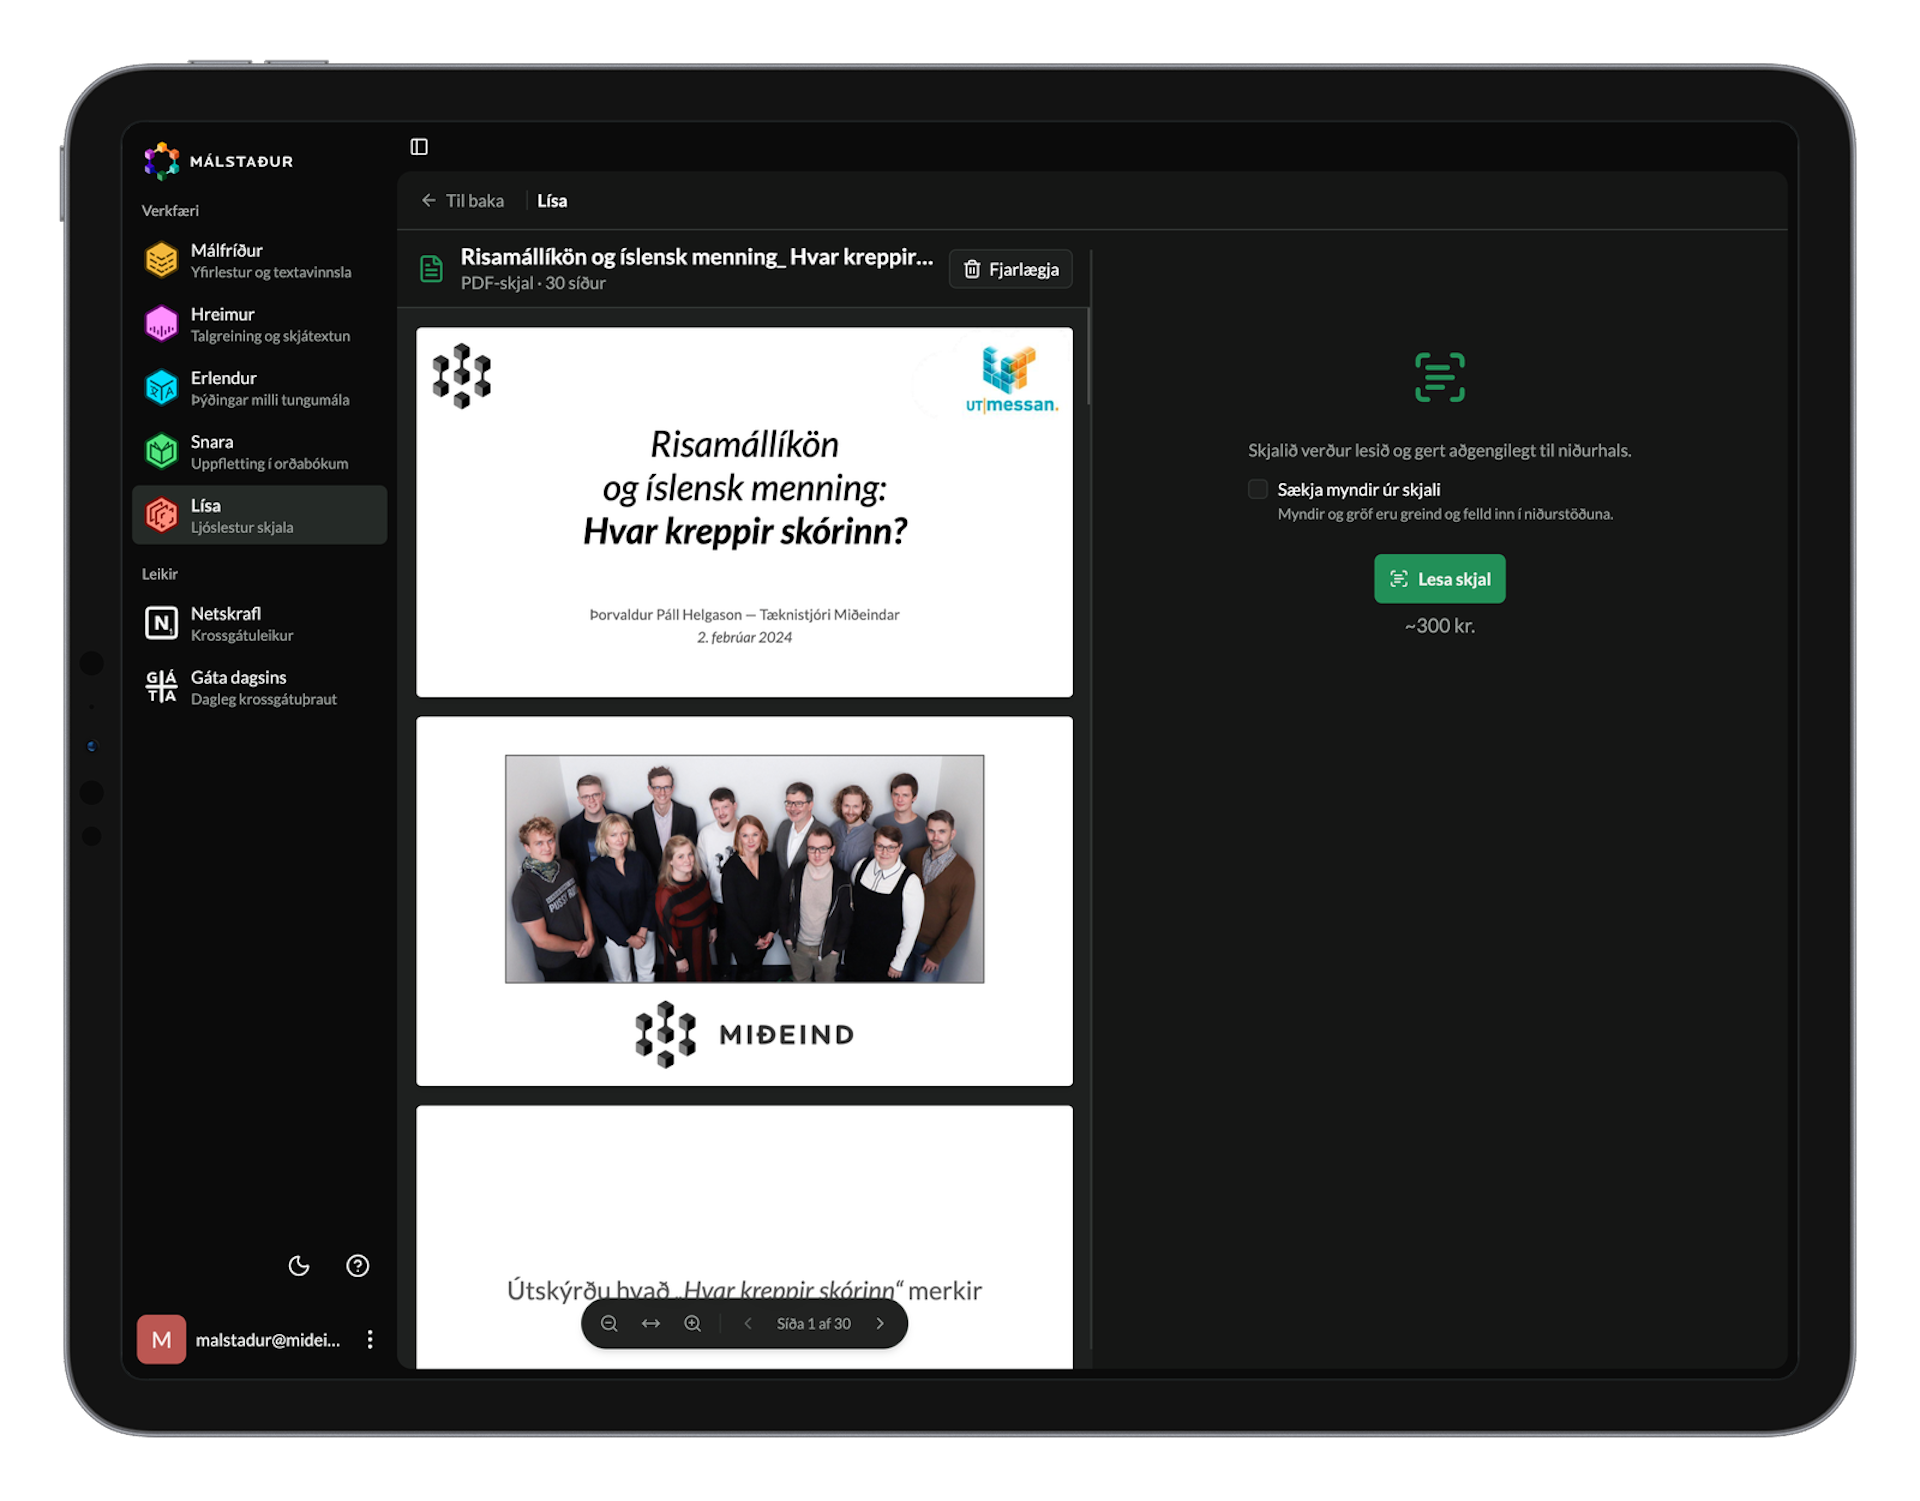The image size is (1920, 1501).
Task: Click the green scan document icon
Action: [1440, 377]
